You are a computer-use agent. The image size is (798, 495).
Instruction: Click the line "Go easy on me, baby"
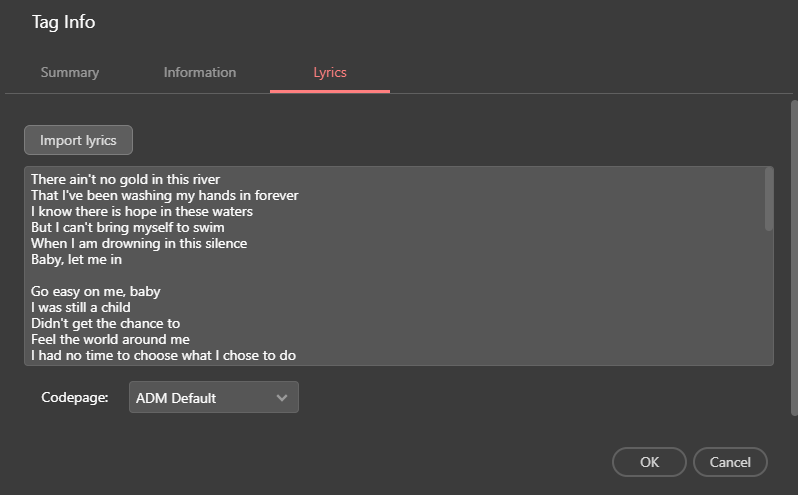[96, 292]
